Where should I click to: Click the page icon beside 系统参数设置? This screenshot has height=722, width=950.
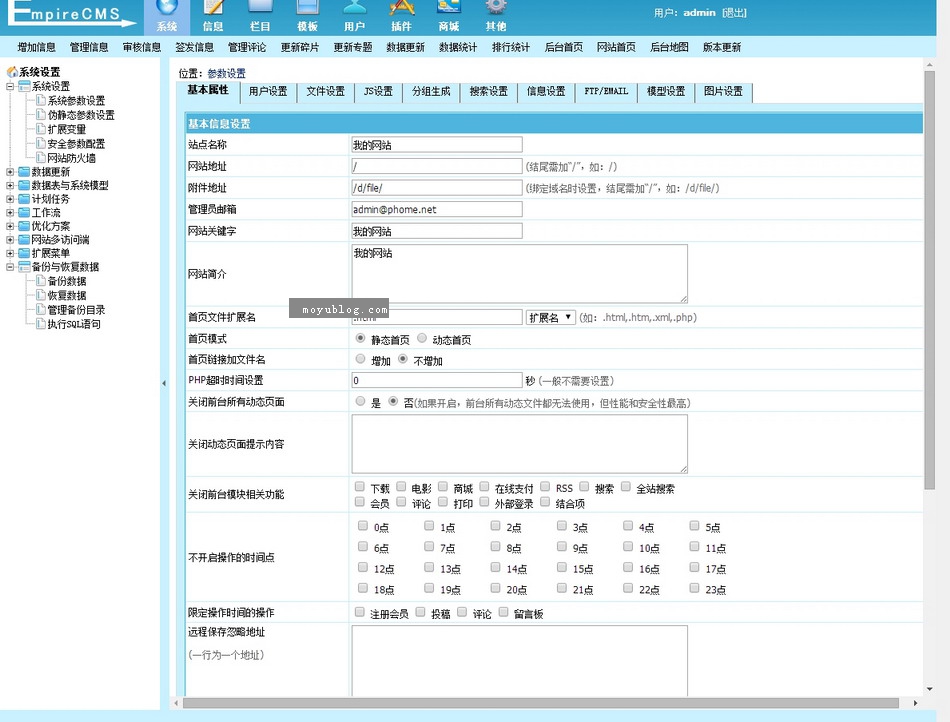41,100
